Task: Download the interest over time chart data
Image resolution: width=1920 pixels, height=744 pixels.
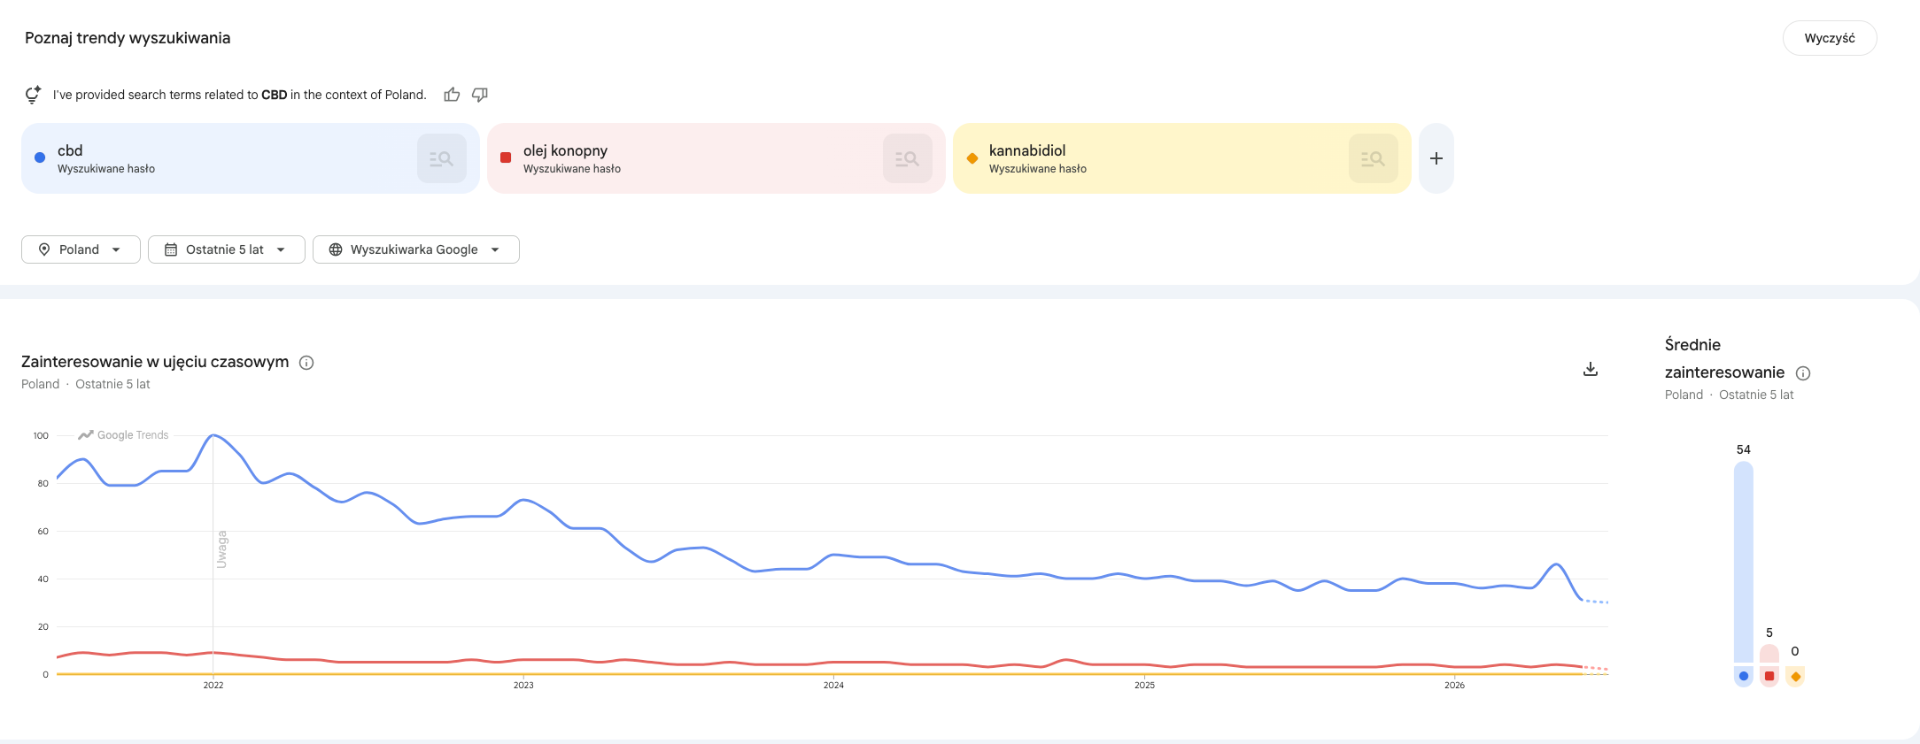Action: click(1591, 369)
